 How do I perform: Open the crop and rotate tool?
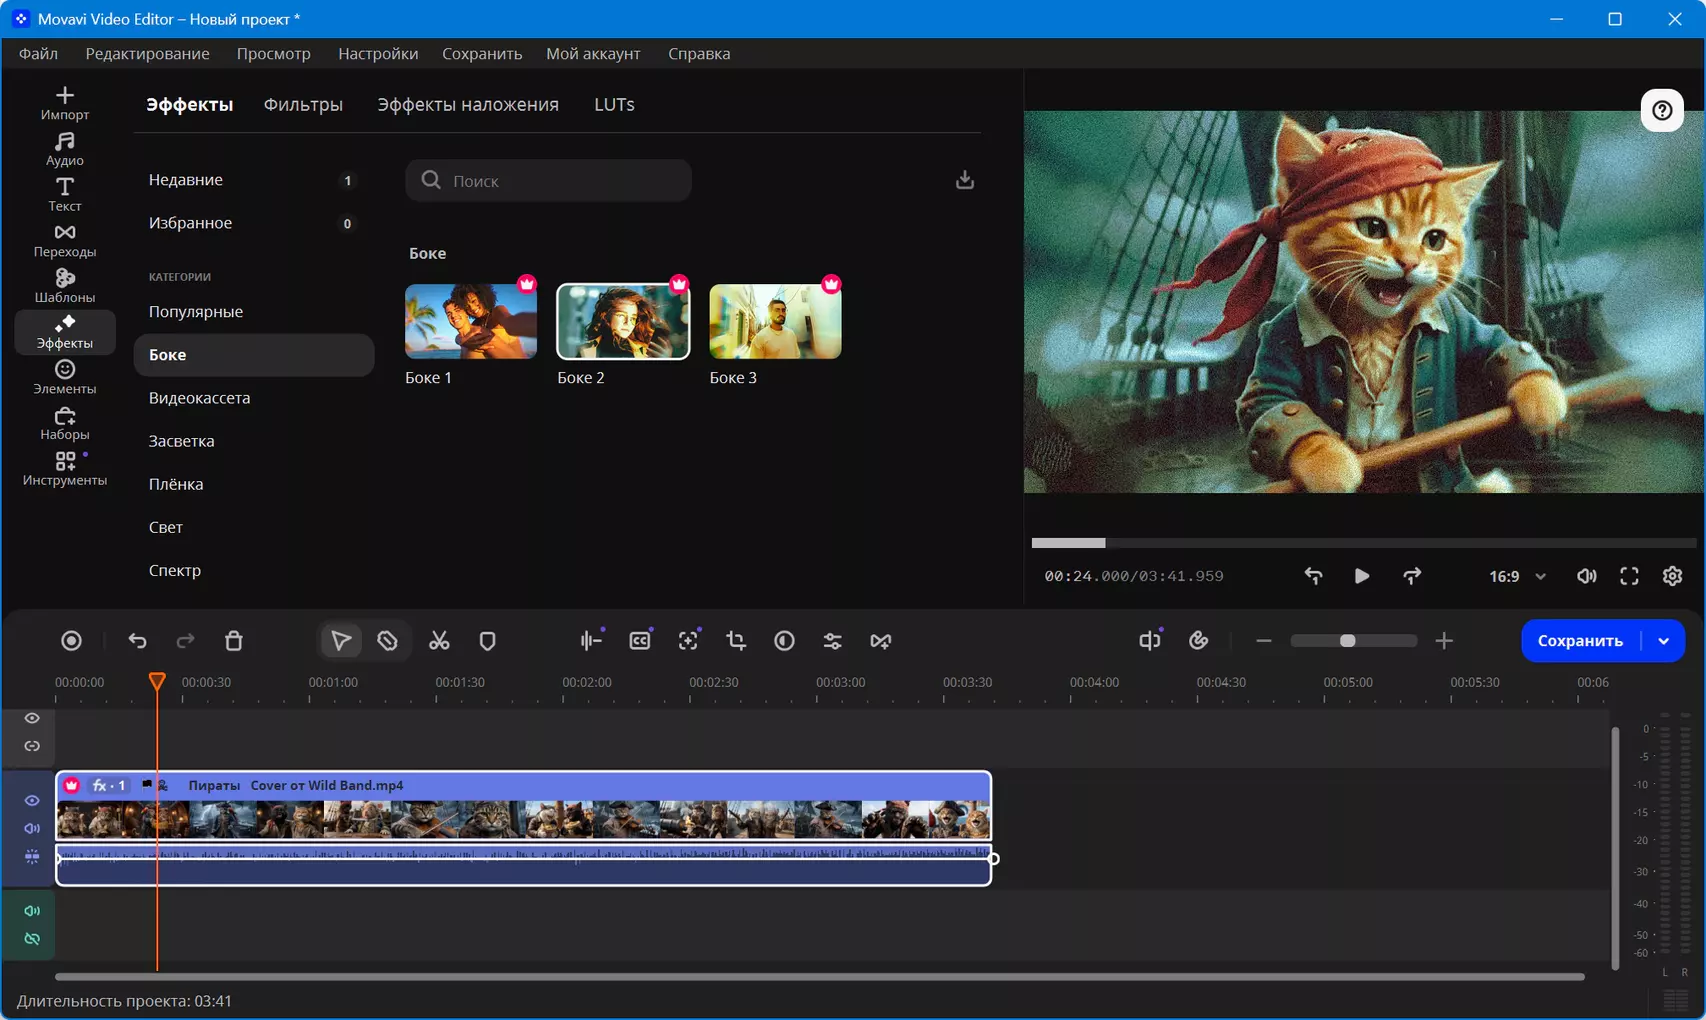[x=736, y=641]
